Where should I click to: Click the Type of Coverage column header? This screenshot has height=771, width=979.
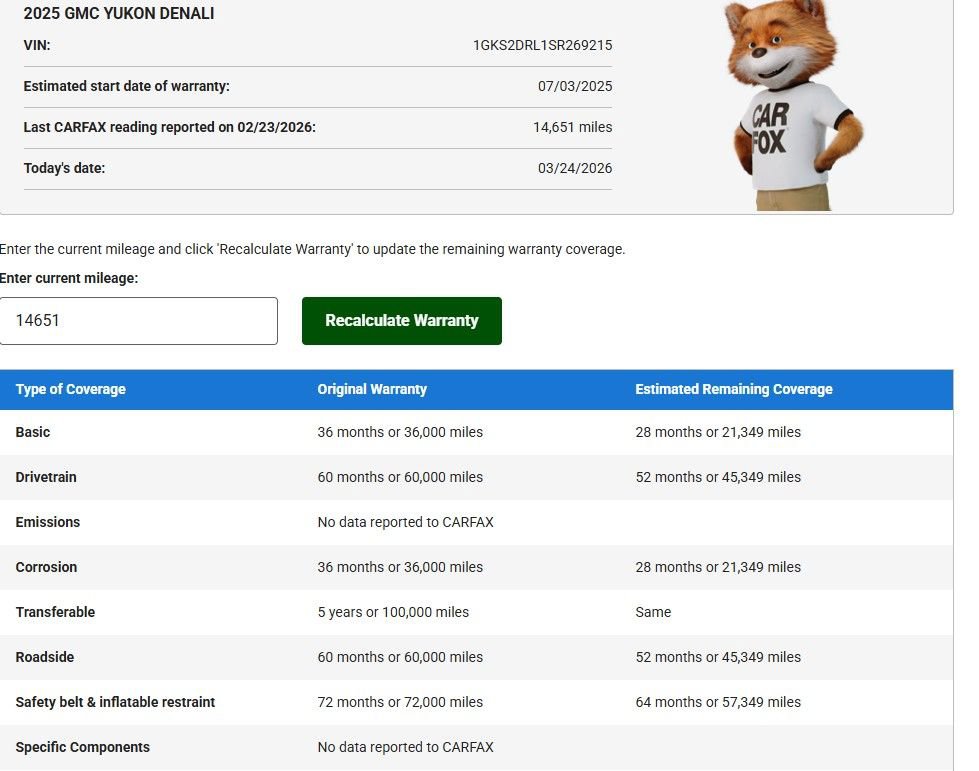click(71, 389)
